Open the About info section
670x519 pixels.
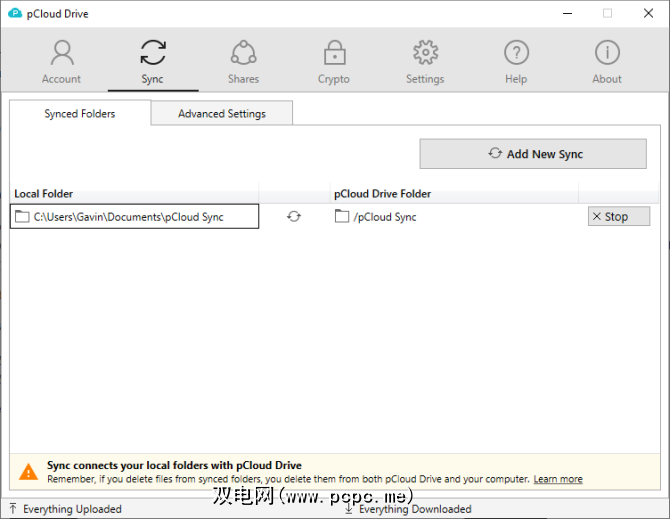pos(607,62)
